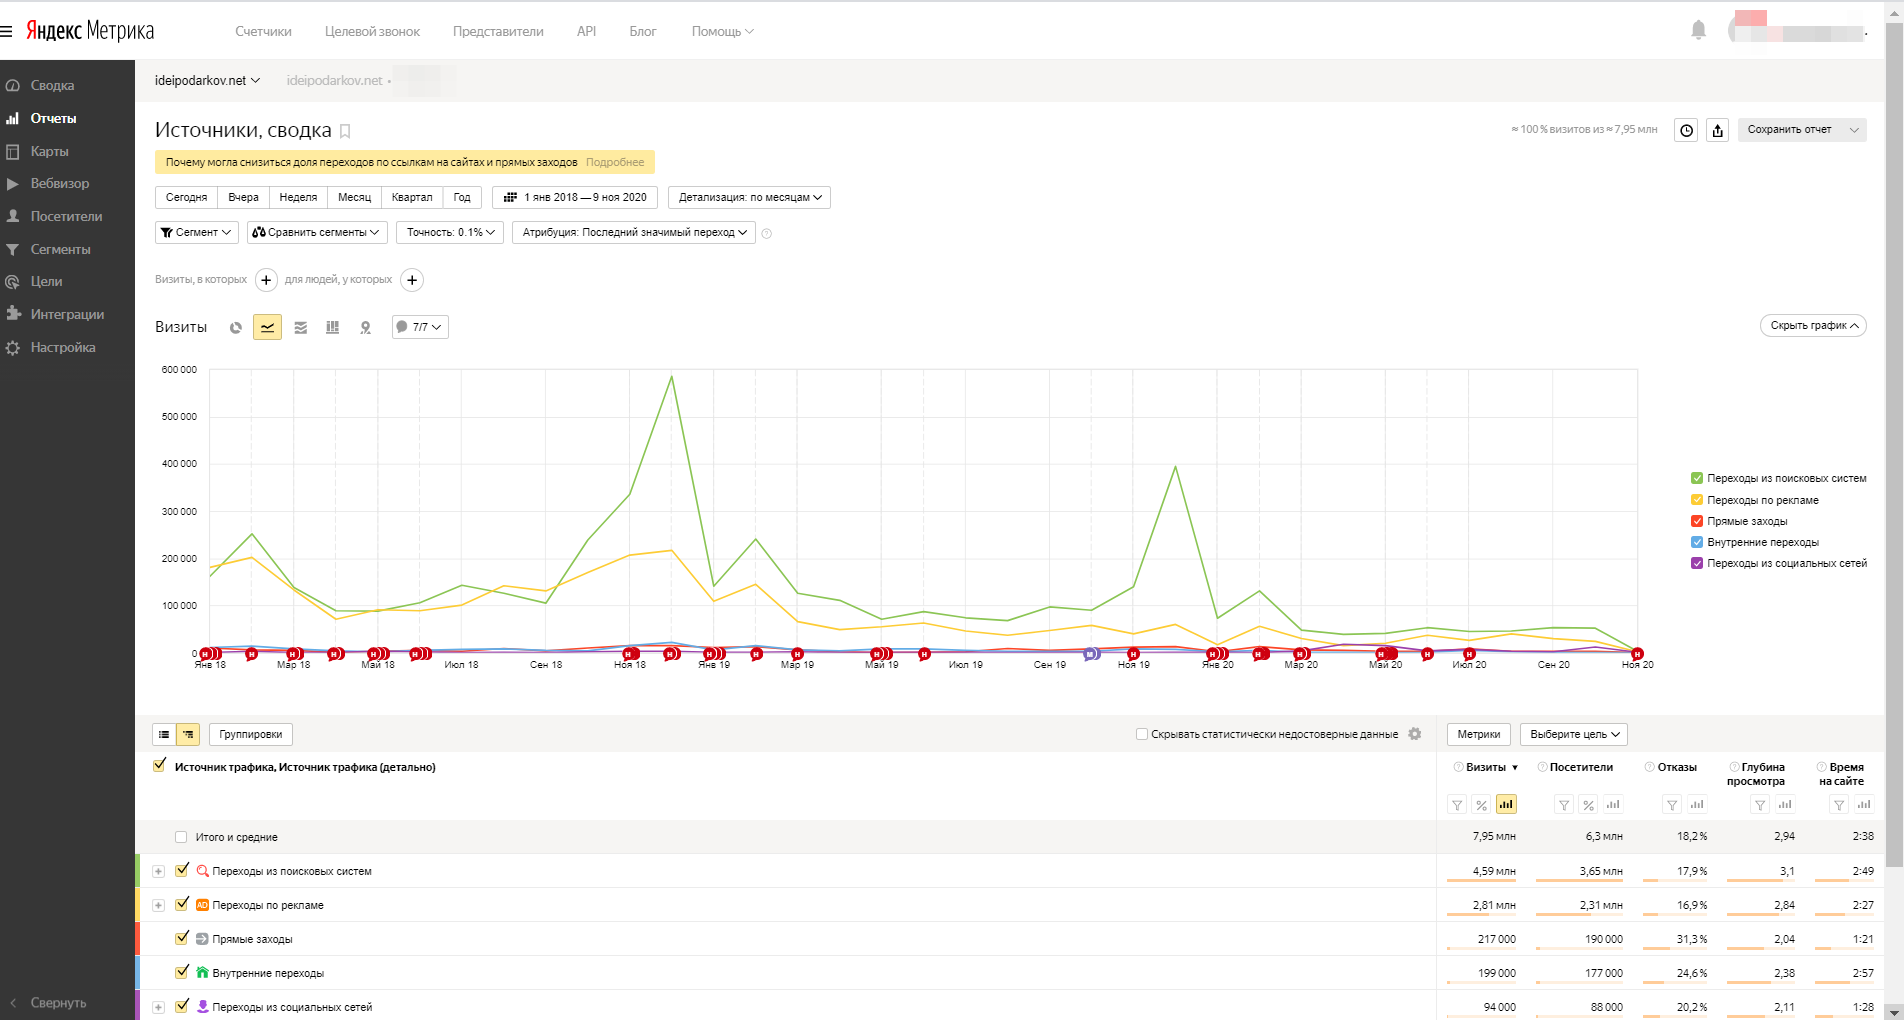Uncheck the Прямые заходы row checkbox
The width and height of the screenshot is (1904, 1020).
pos(182,938)
